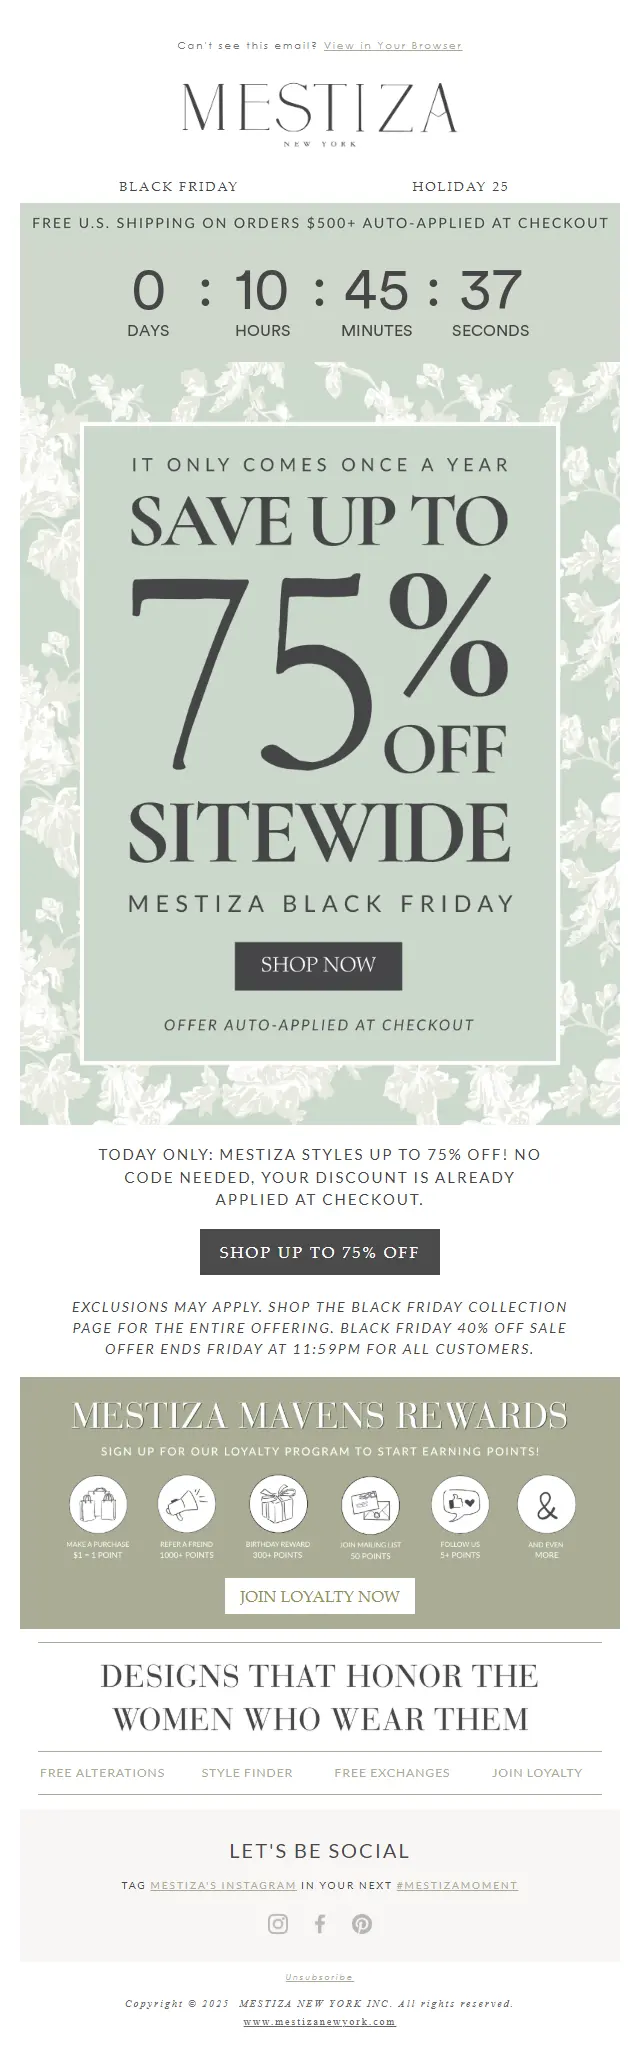This screenshot has width=640, height=2071.
Task: Click the shopping bags Make a Purchase icon
Action: click(x=98, y=1504)
